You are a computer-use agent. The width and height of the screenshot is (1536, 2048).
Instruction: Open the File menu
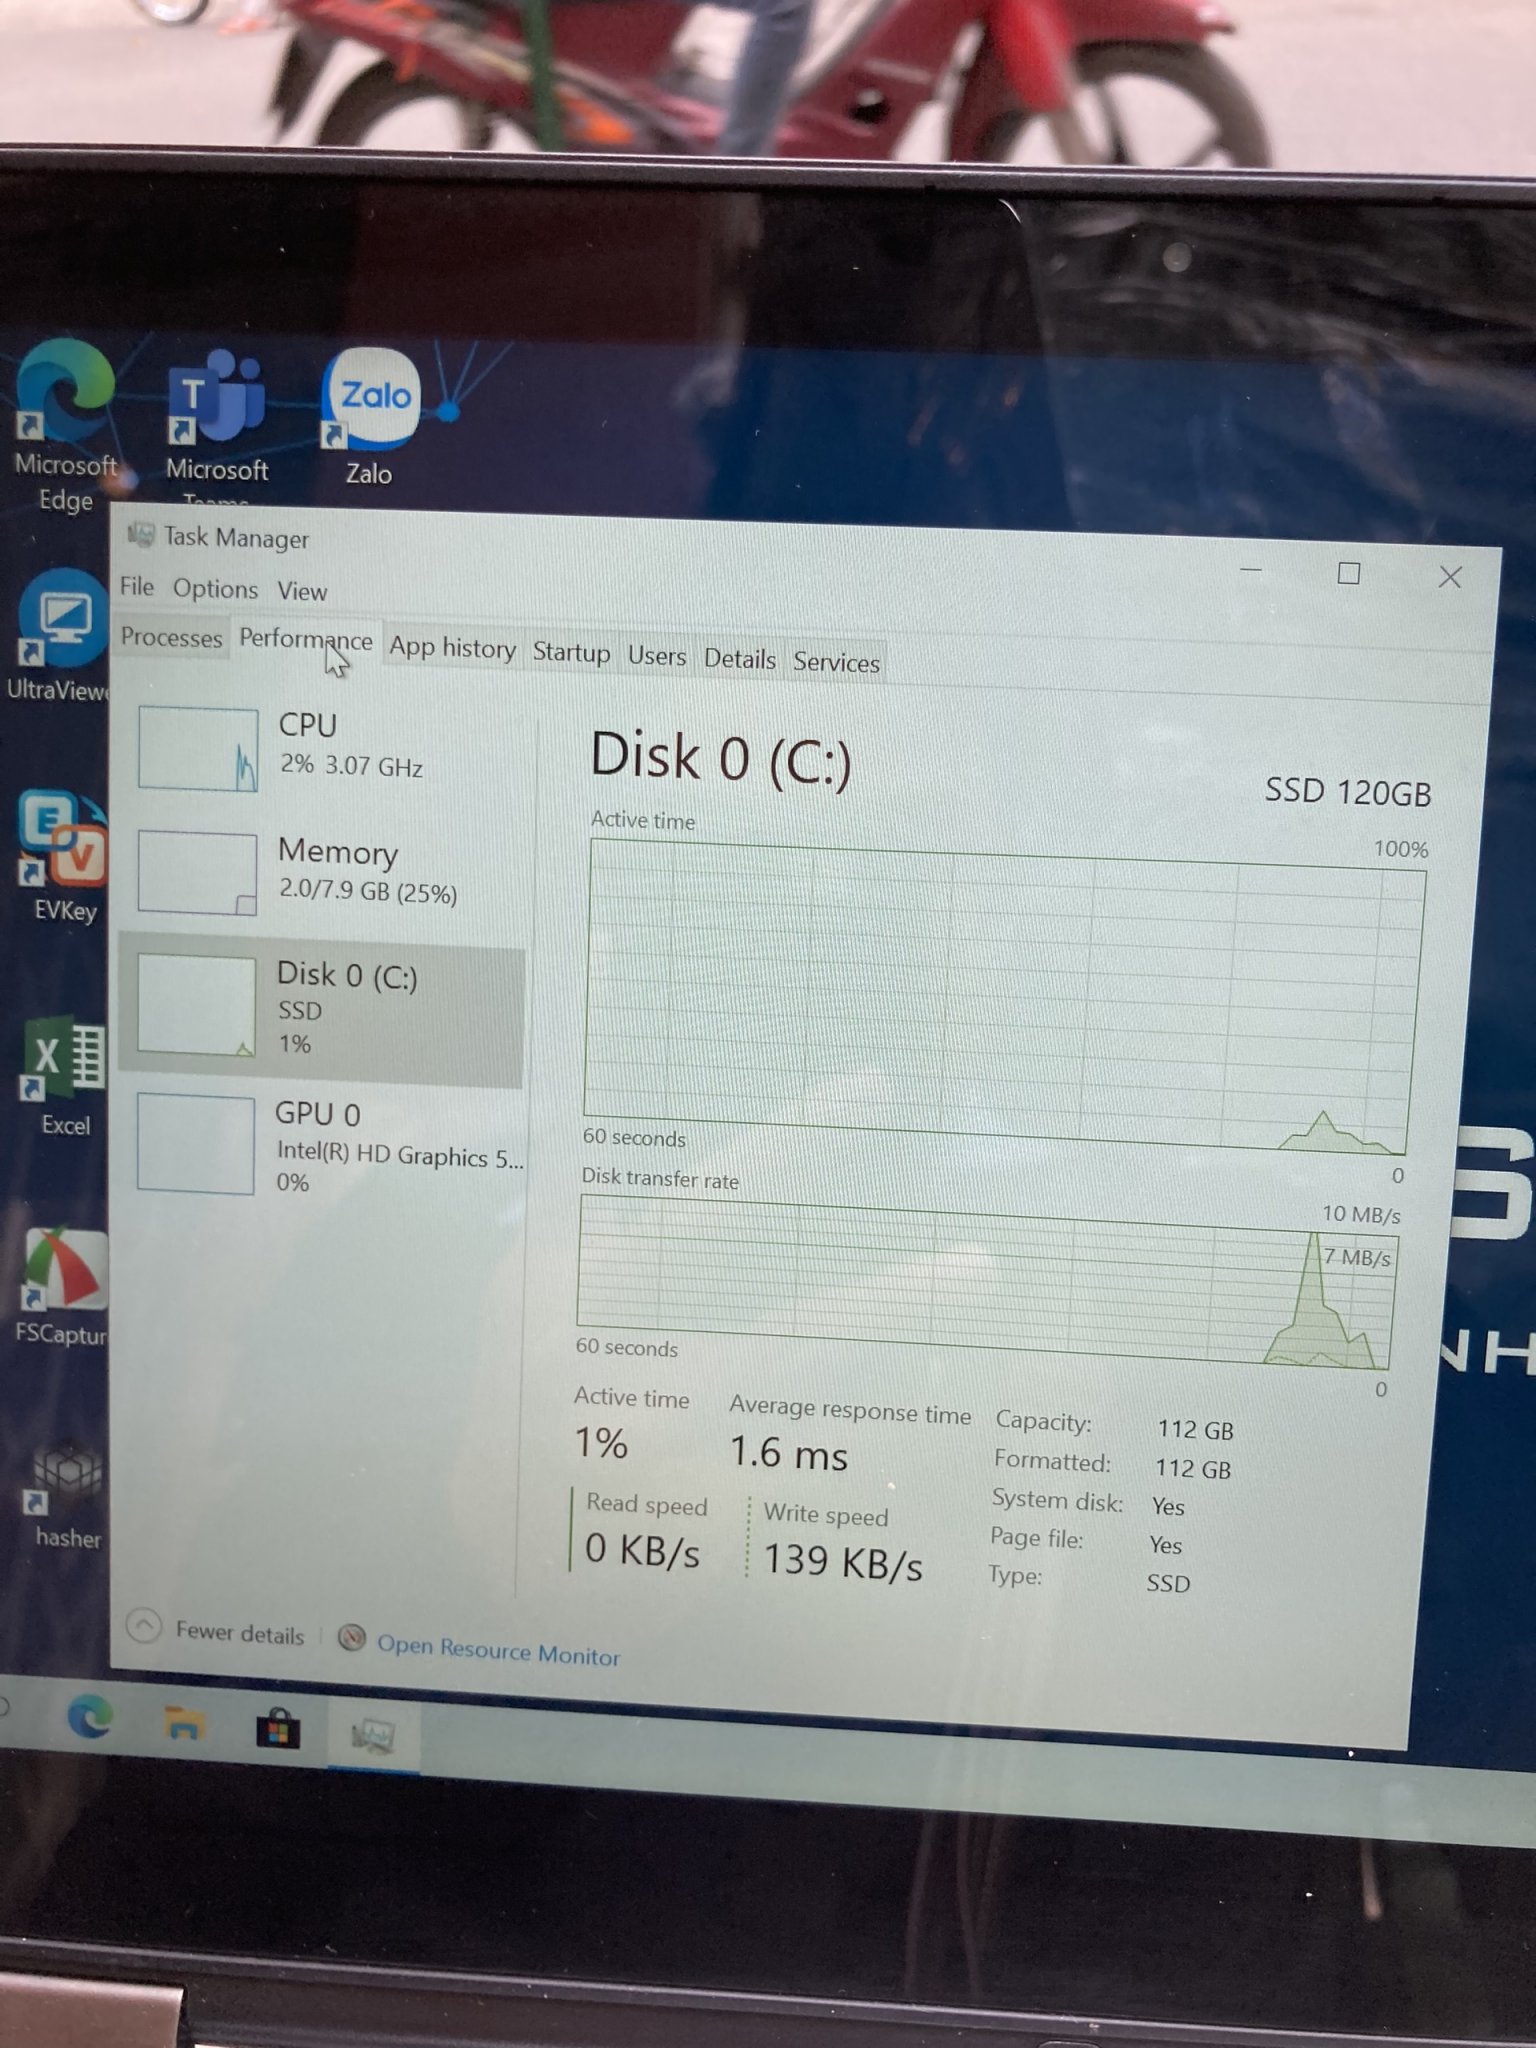[137, 586]
